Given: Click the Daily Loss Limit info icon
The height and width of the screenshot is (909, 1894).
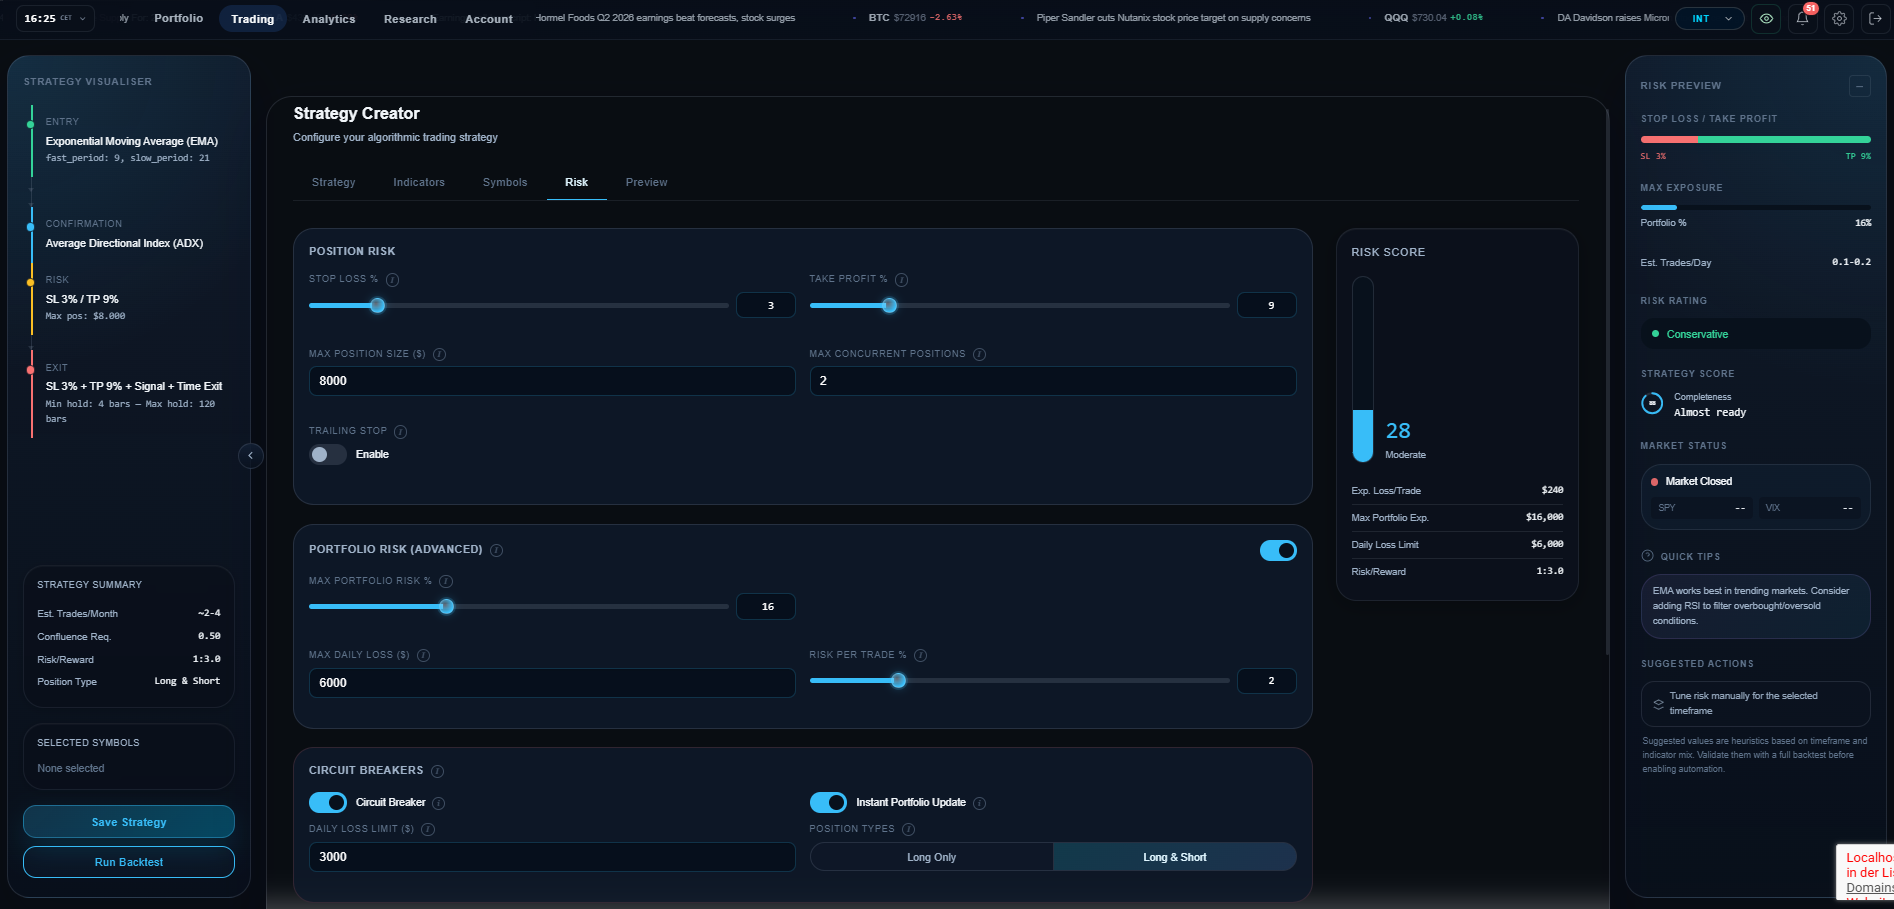Looking at the screenshot, I should point(429,829).
